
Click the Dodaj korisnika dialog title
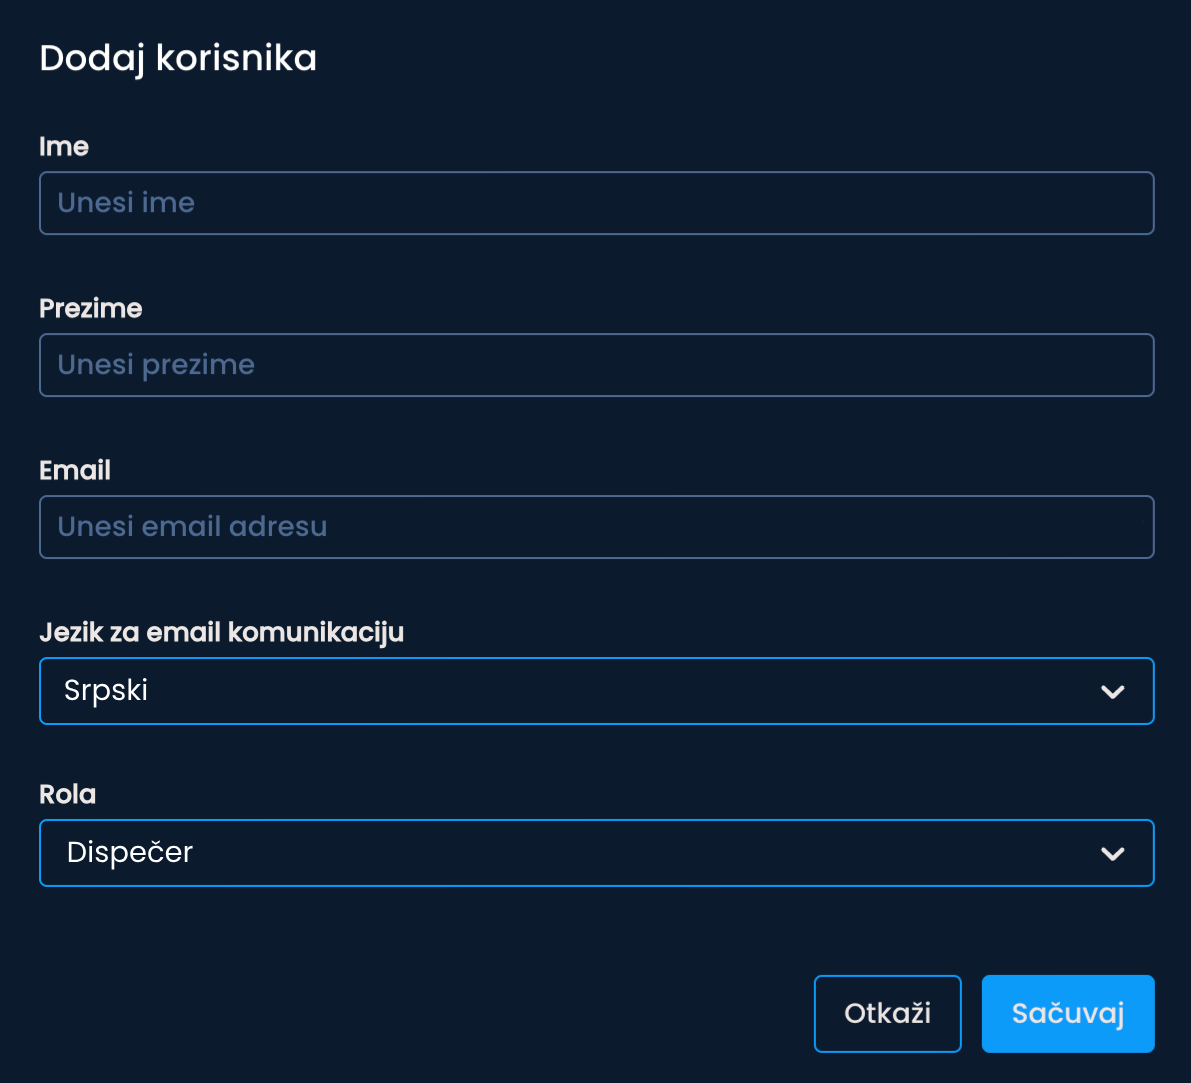[178, 58]
